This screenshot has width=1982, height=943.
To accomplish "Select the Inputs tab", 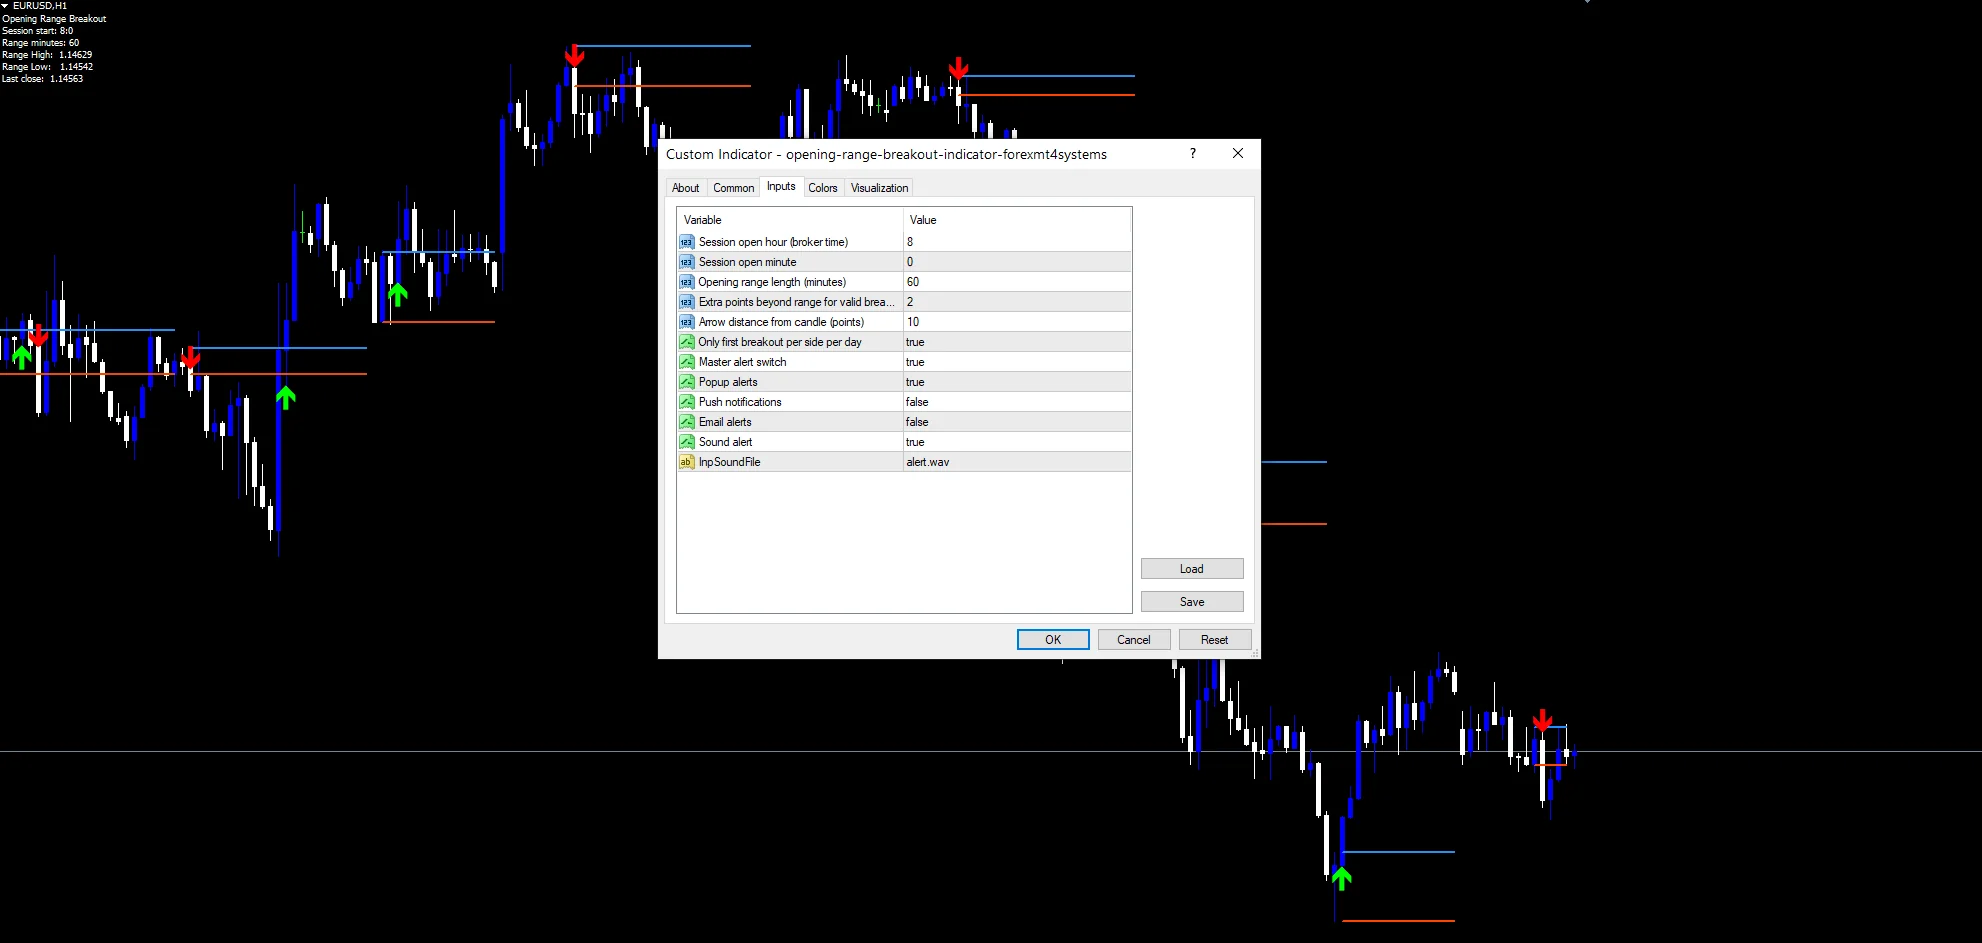I will (781, 186).
